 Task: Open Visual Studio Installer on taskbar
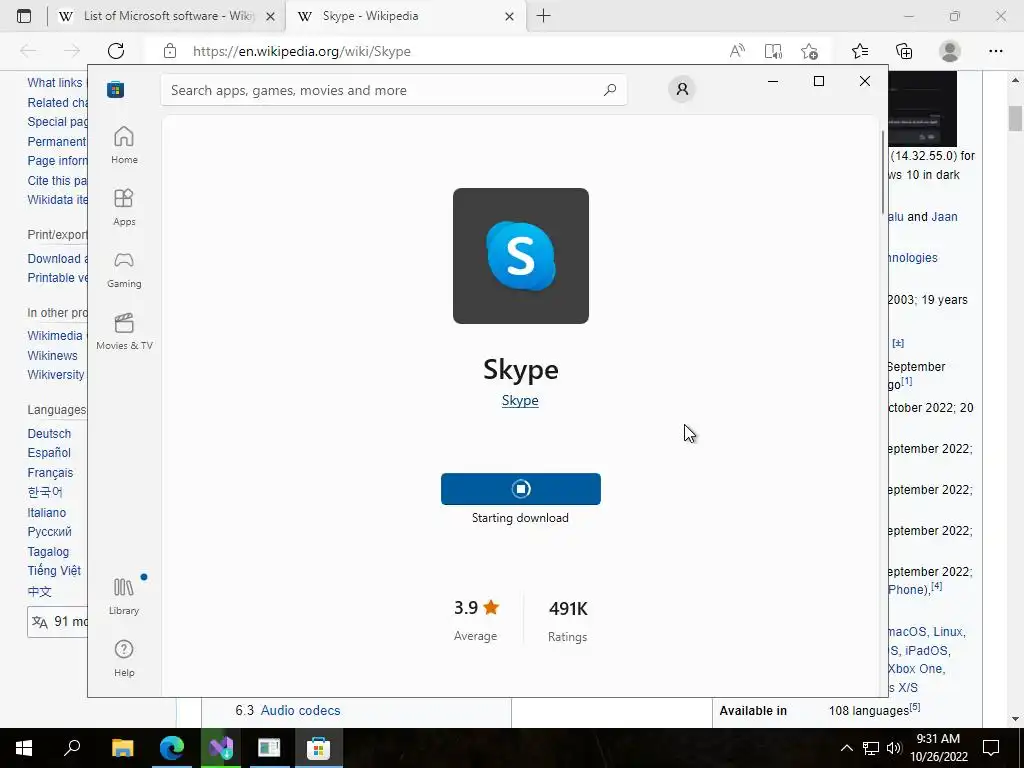(x=221, y=747)
